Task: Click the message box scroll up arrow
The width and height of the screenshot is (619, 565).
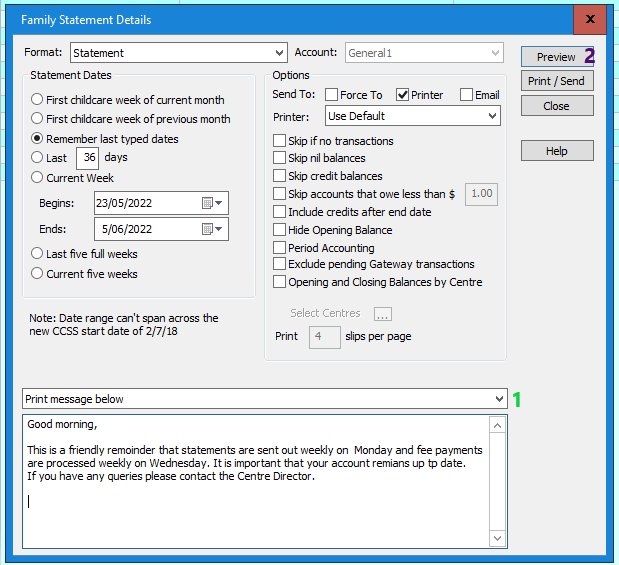Action: click(497, 426)
